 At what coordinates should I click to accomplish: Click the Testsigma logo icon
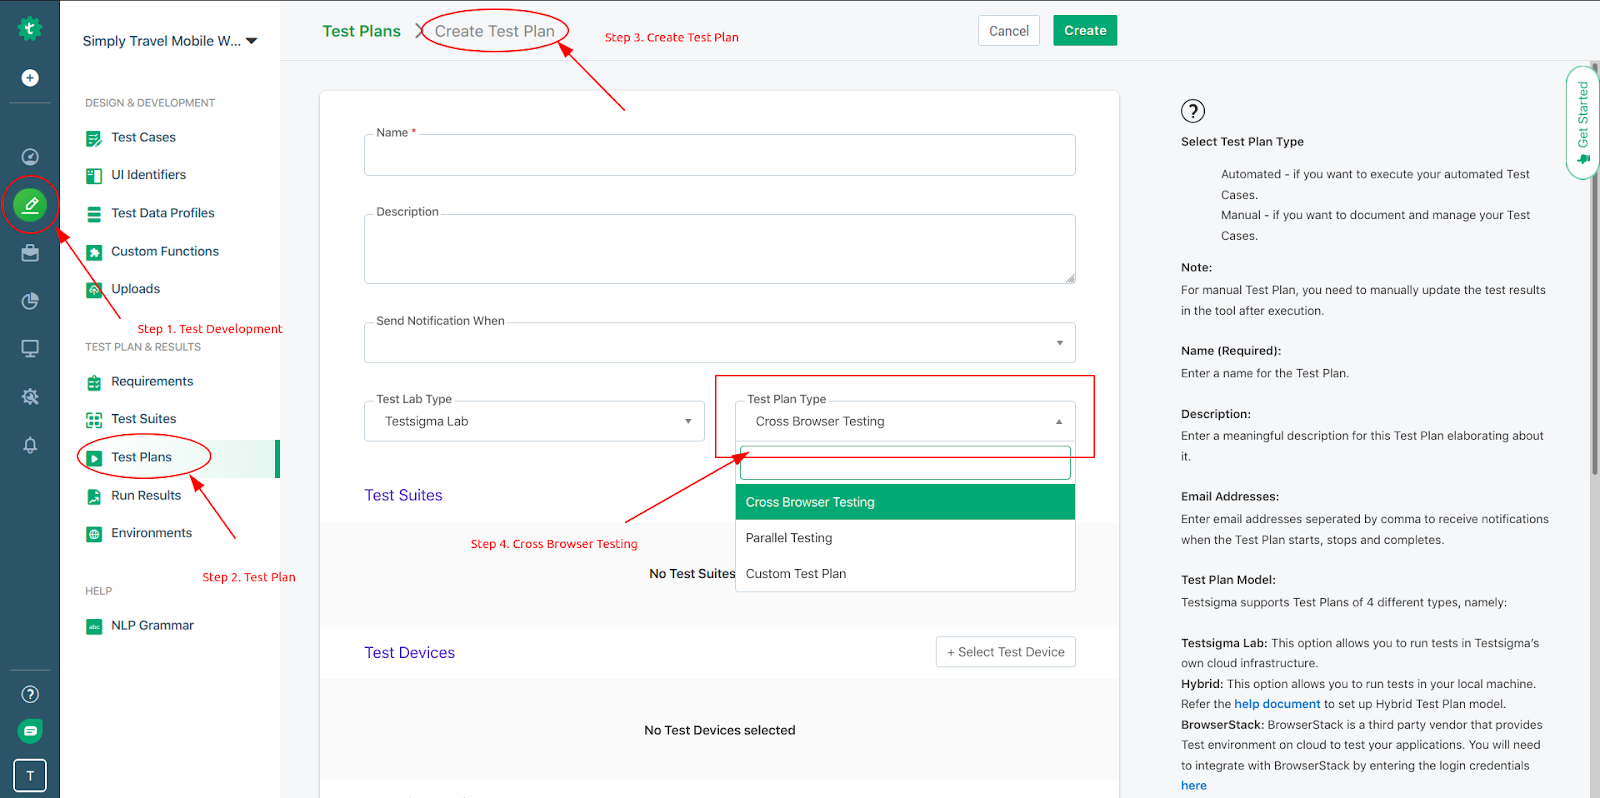coord(30,29)
